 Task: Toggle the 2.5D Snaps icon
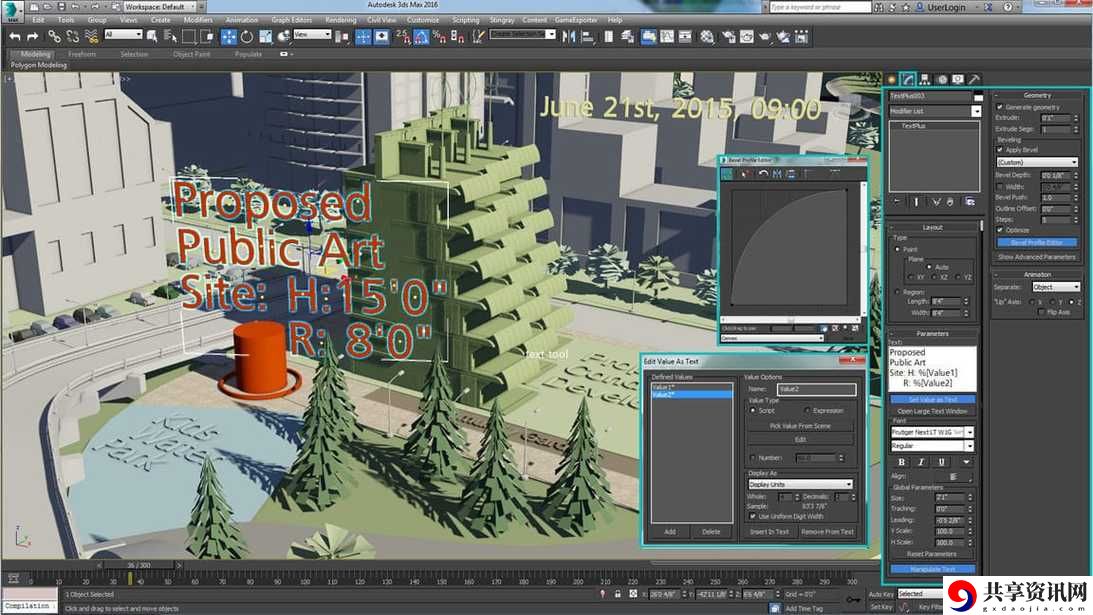pyautogui.click(x=403, y=36)
